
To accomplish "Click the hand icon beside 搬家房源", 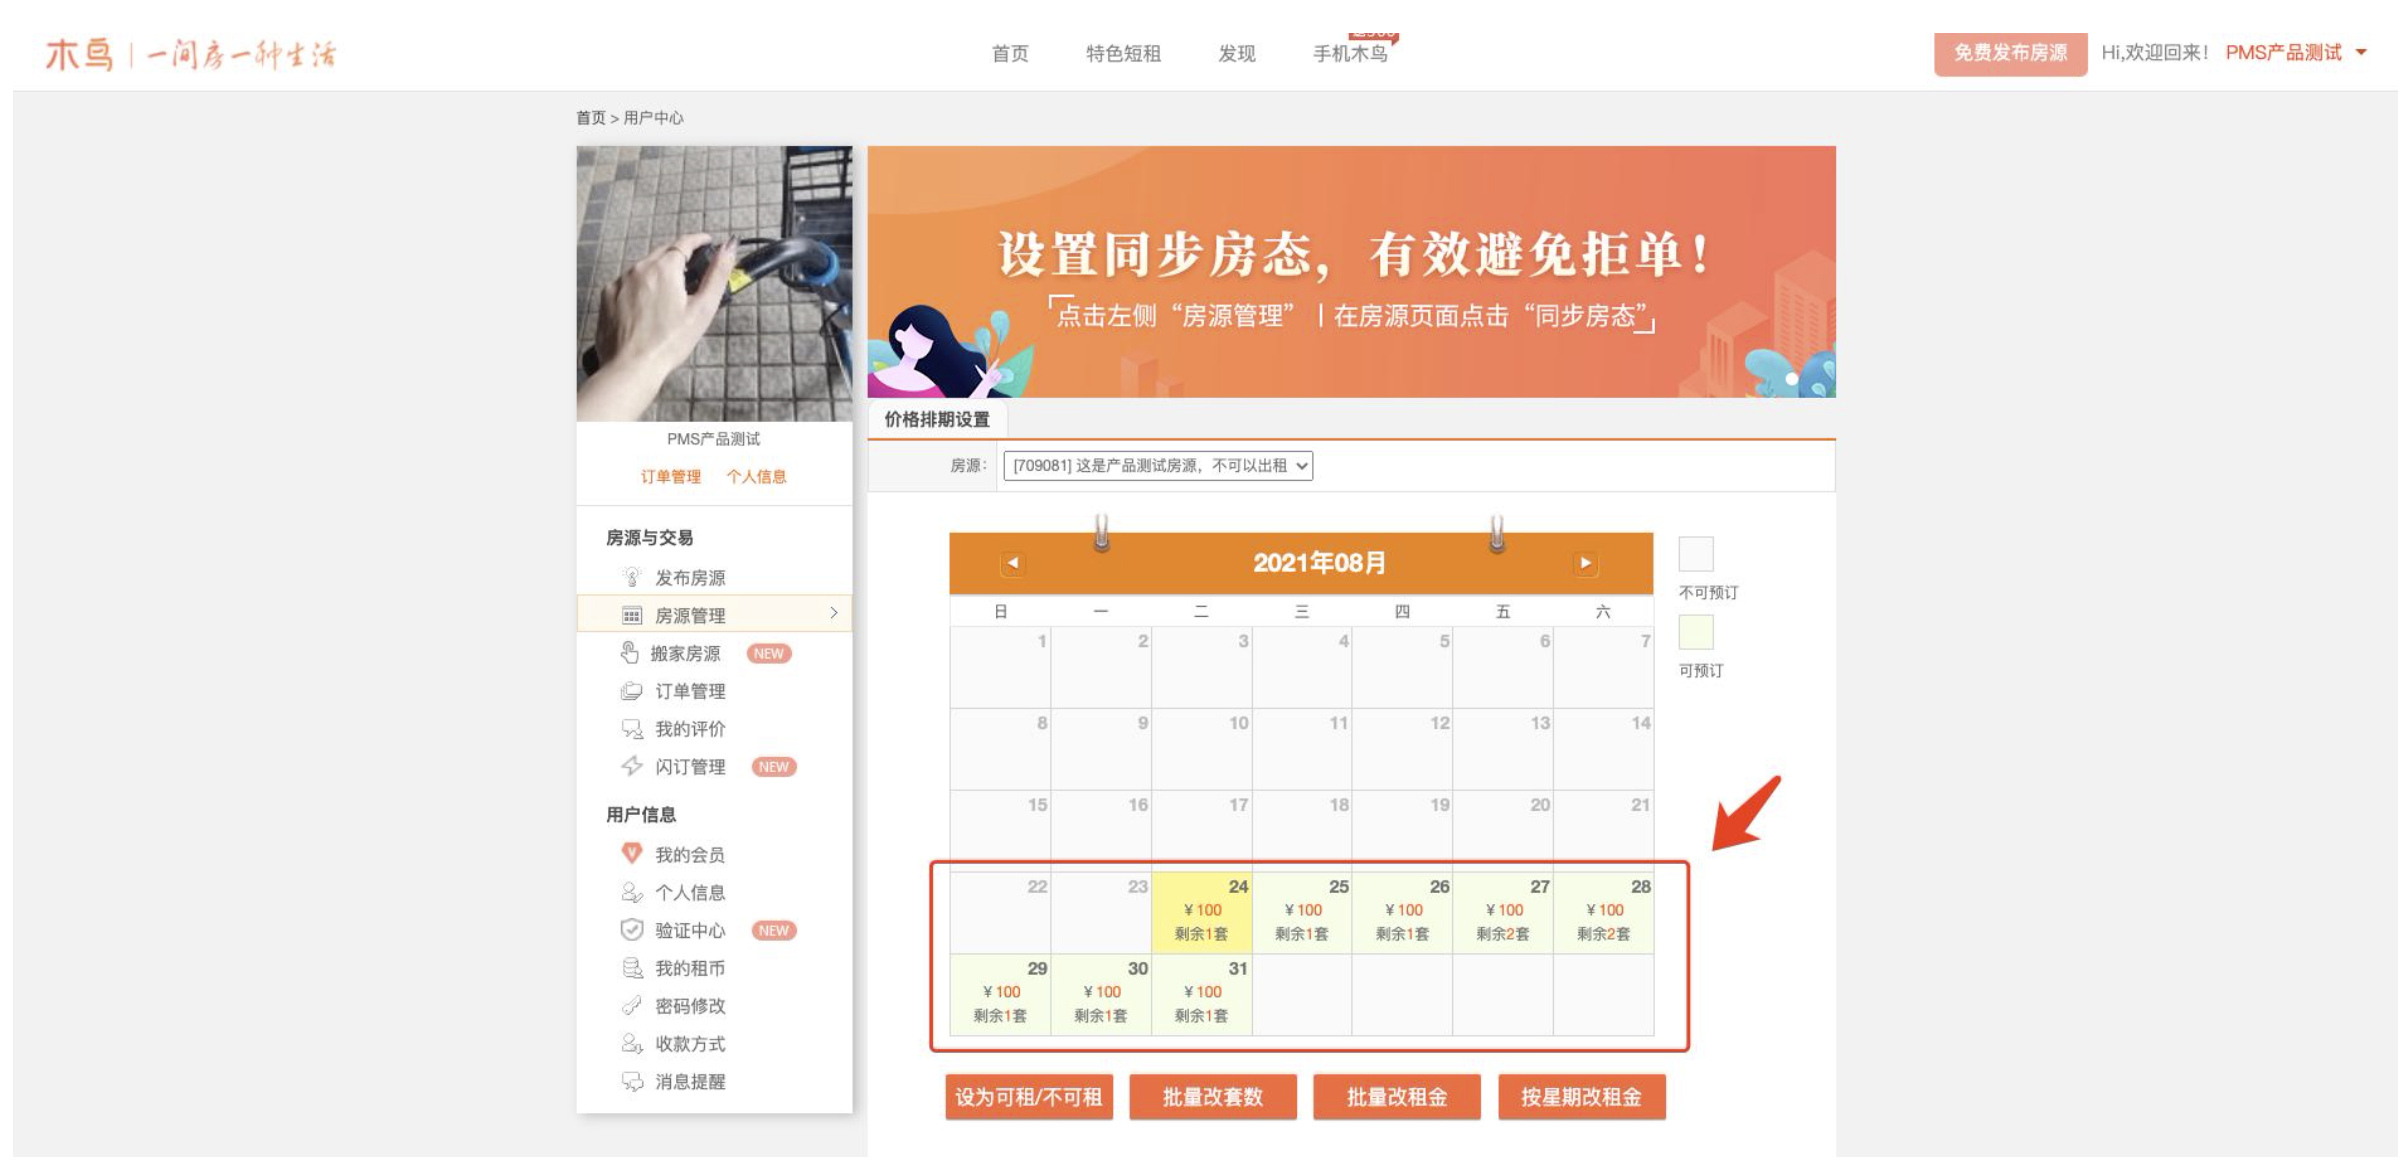I will coord(629,653).
